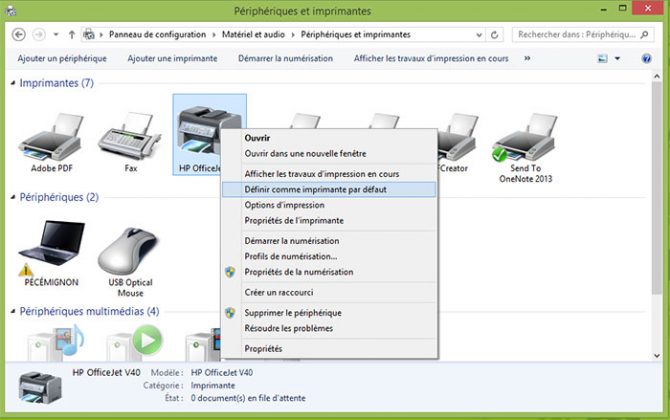Select the Fax printer icon
This screenshot has height=420, width=670.
coord(130,136)
